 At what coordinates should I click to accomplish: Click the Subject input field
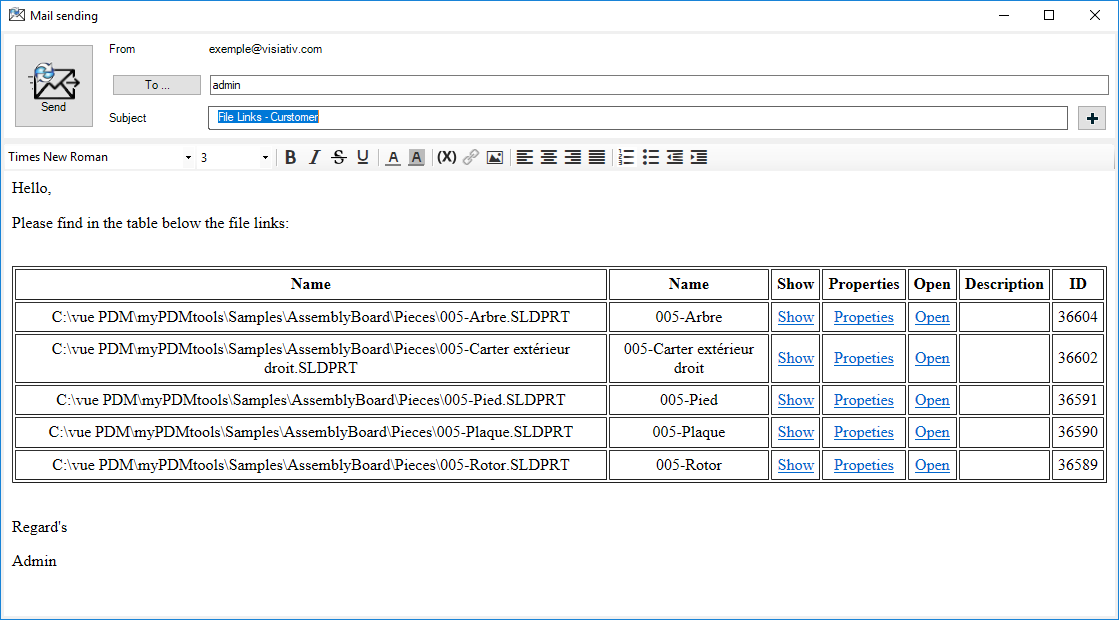[x=638, y=118]
